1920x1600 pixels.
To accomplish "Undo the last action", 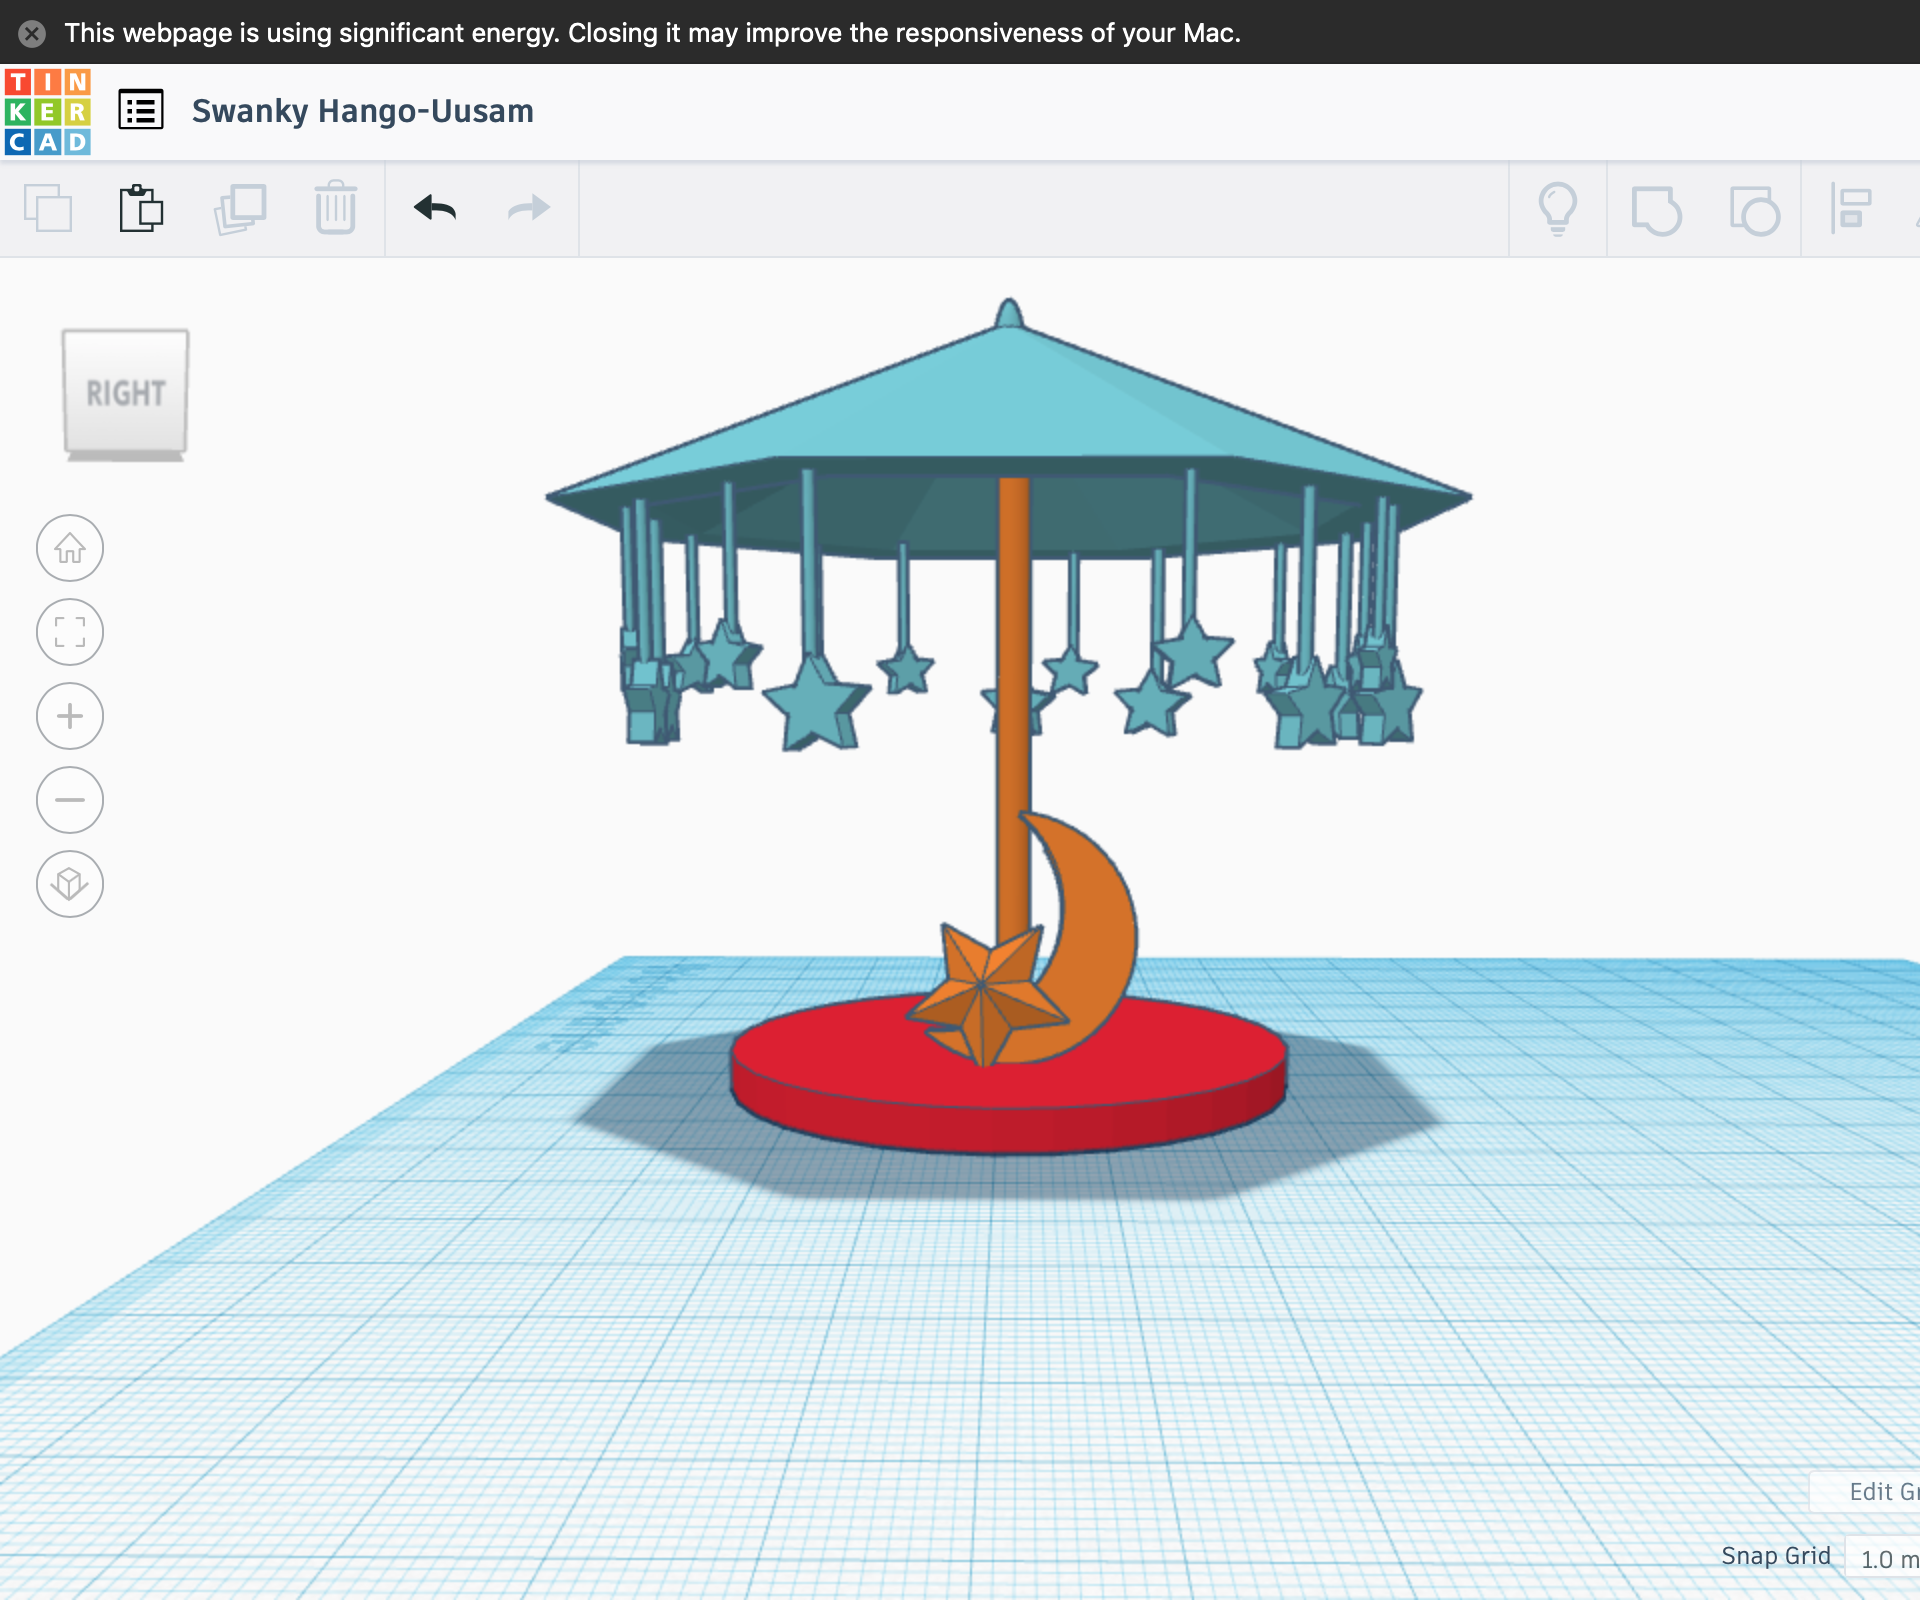I will click(x=433, y=209).
